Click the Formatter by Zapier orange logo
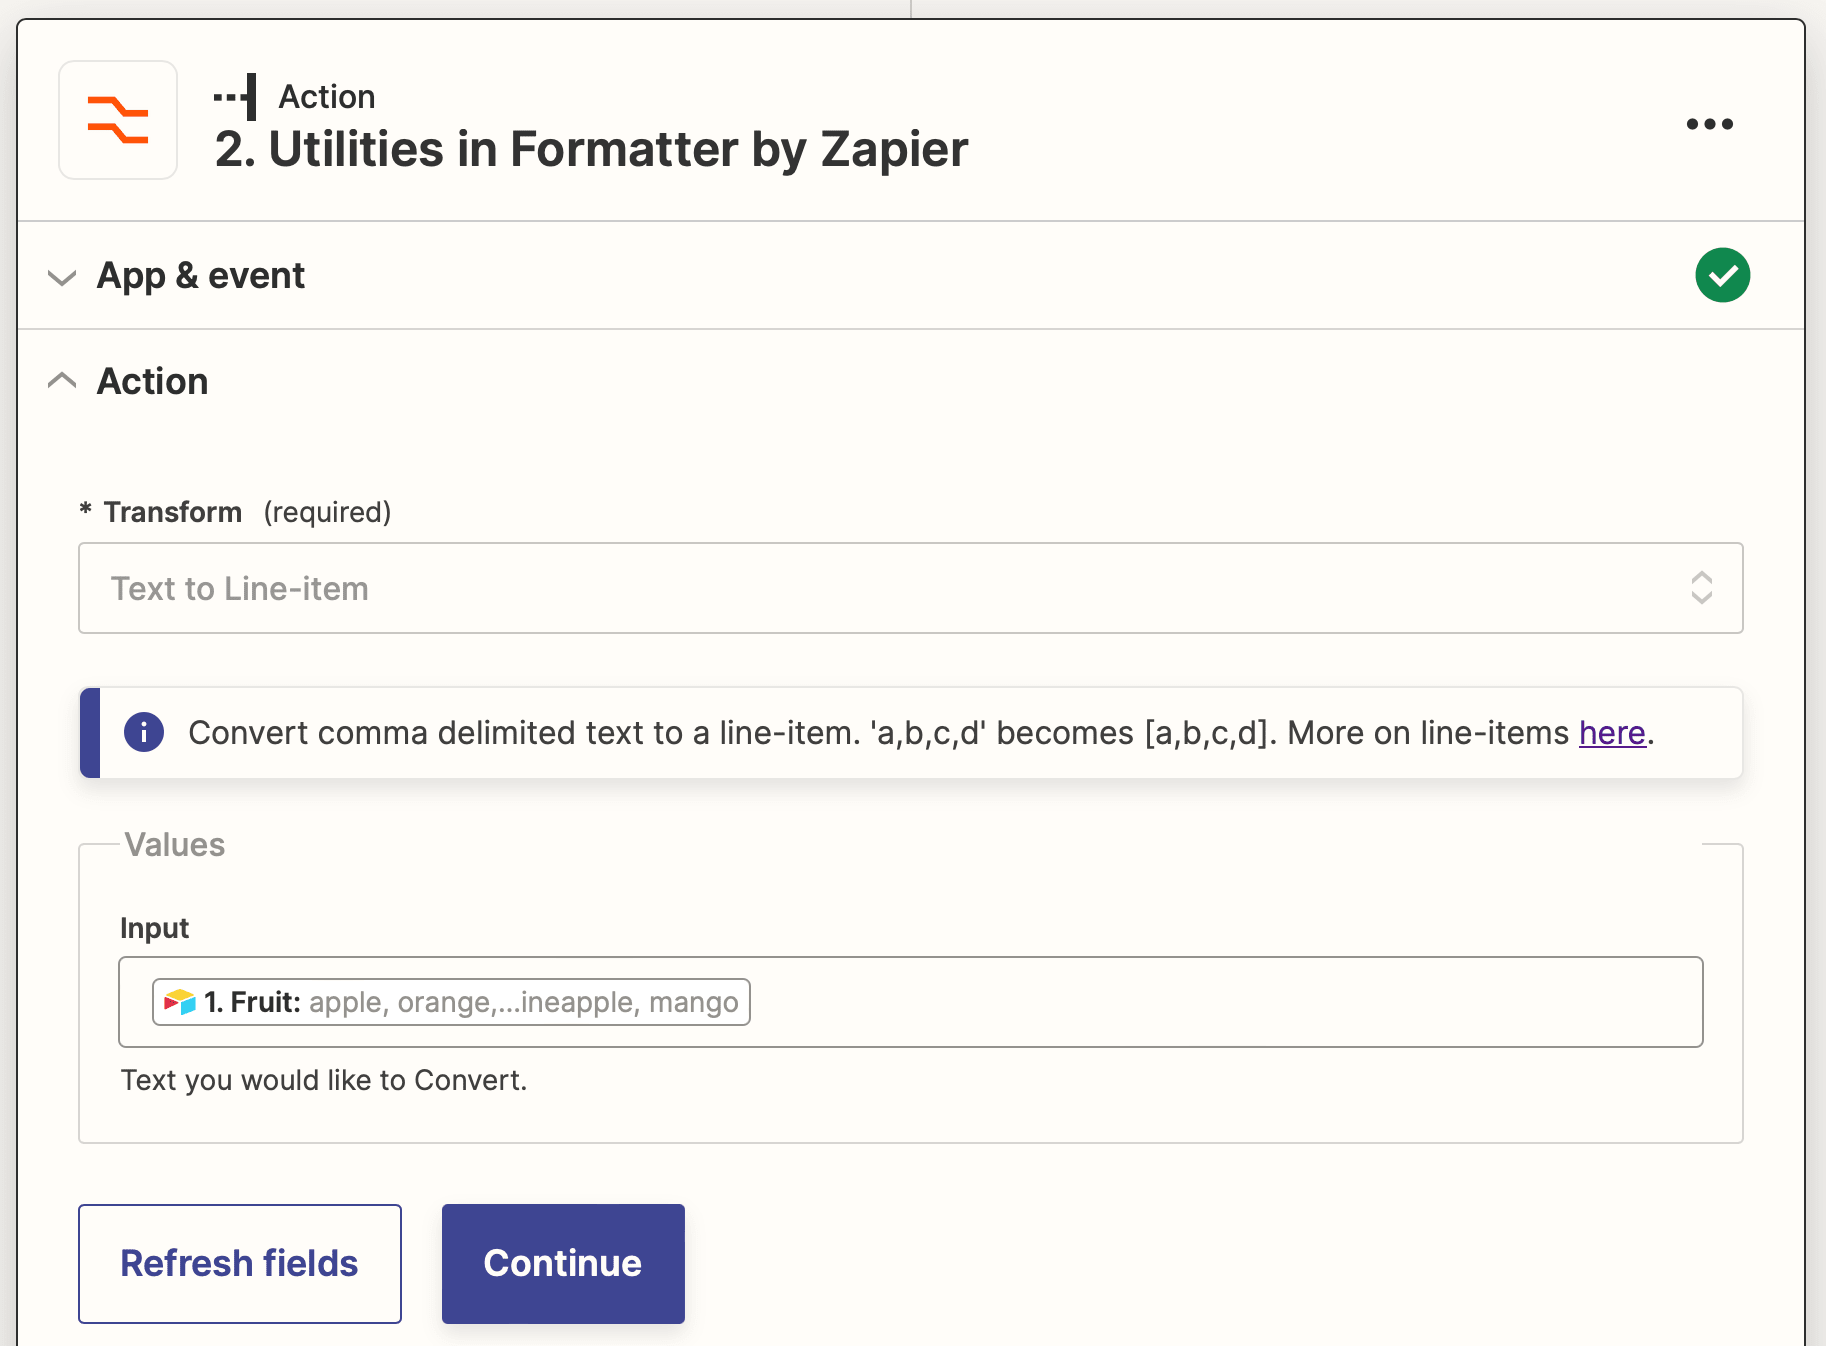1826x1346 pixels. point(118,120)
